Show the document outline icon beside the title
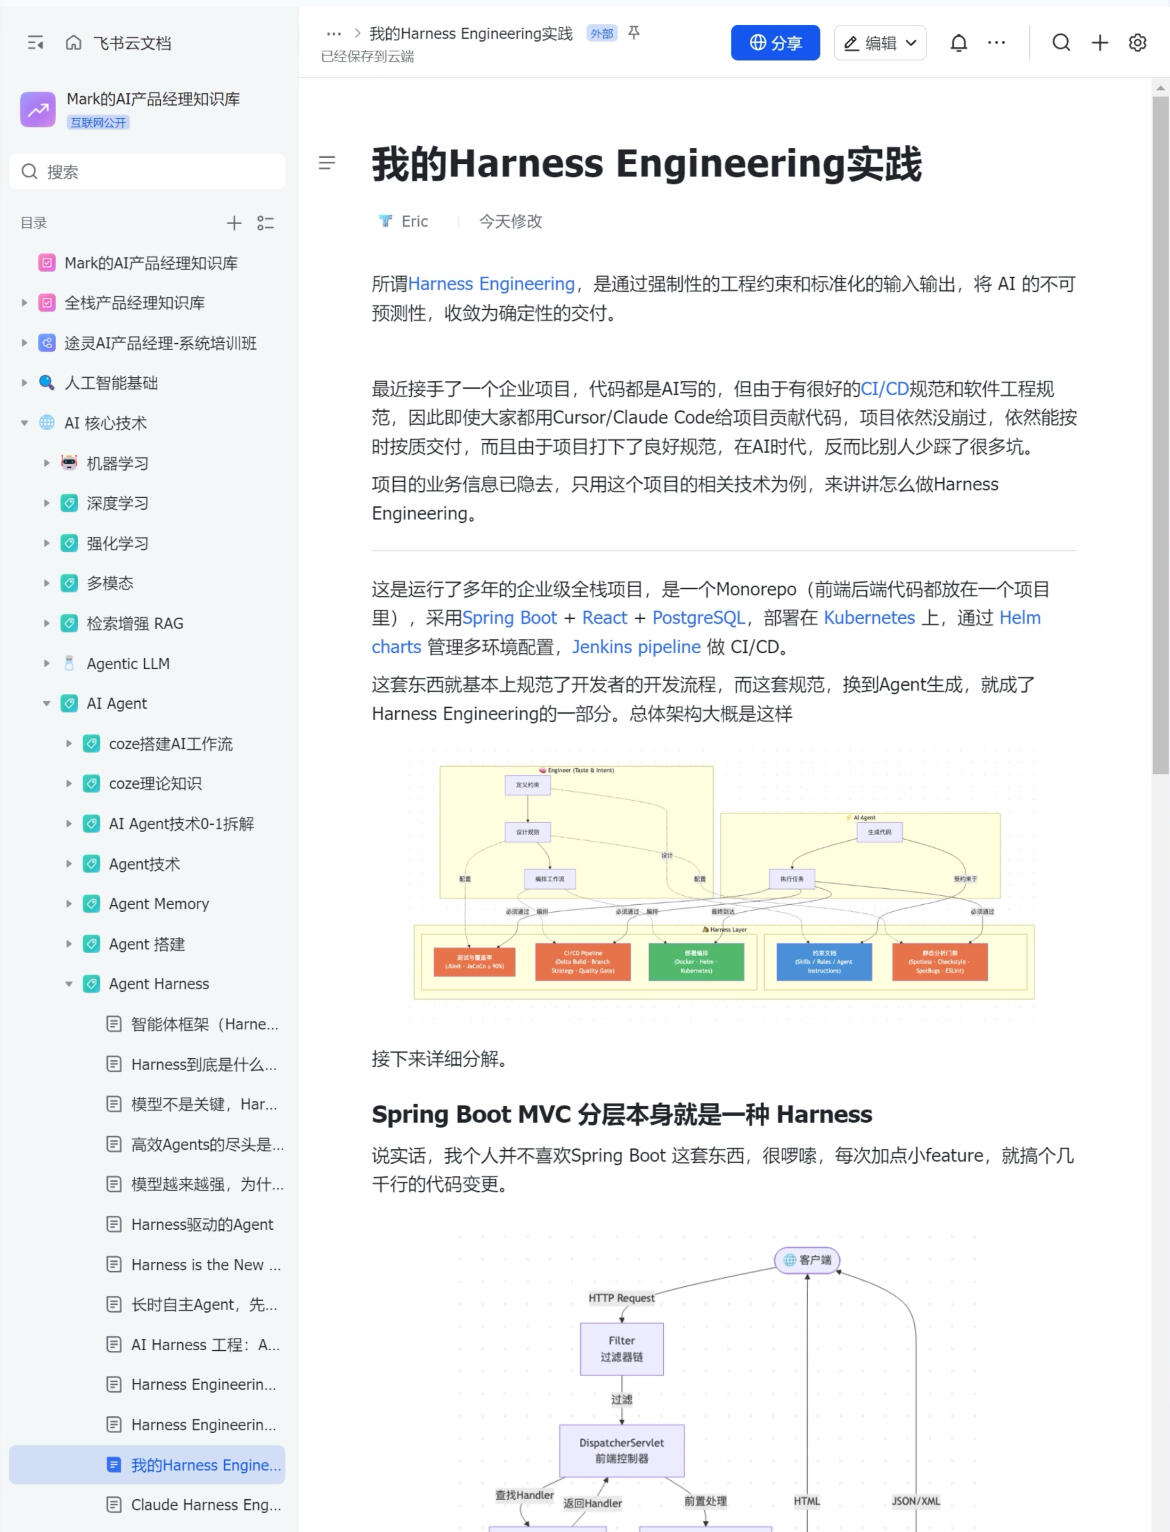The height and width of the screenshot is (1532, 1170). click(326, 163)
